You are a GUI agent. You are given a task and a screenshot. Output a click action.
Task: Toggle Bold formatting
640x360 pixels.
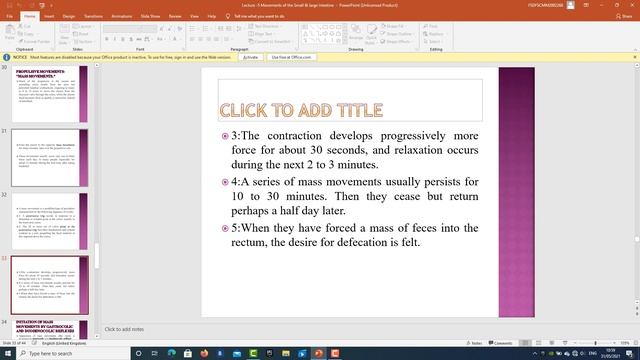pyautogui.click(x=107, y=39)
